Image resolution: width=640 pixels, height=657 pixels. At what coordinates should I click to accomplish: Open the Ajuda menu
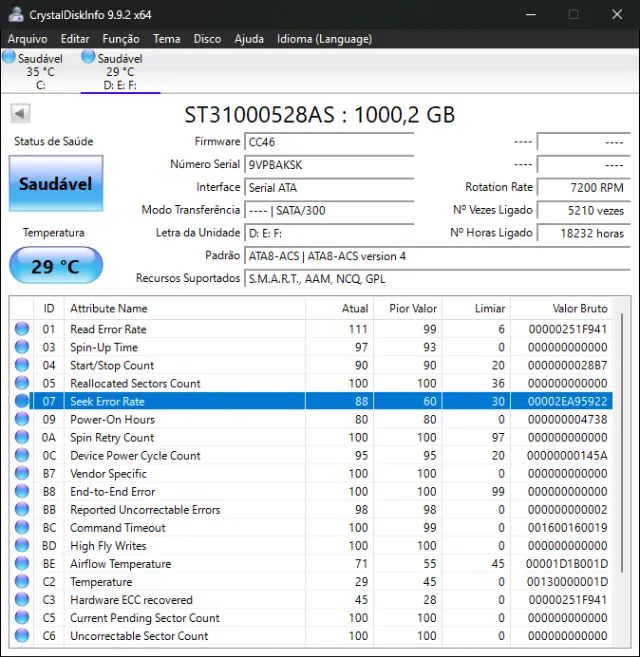pos(249,39)
